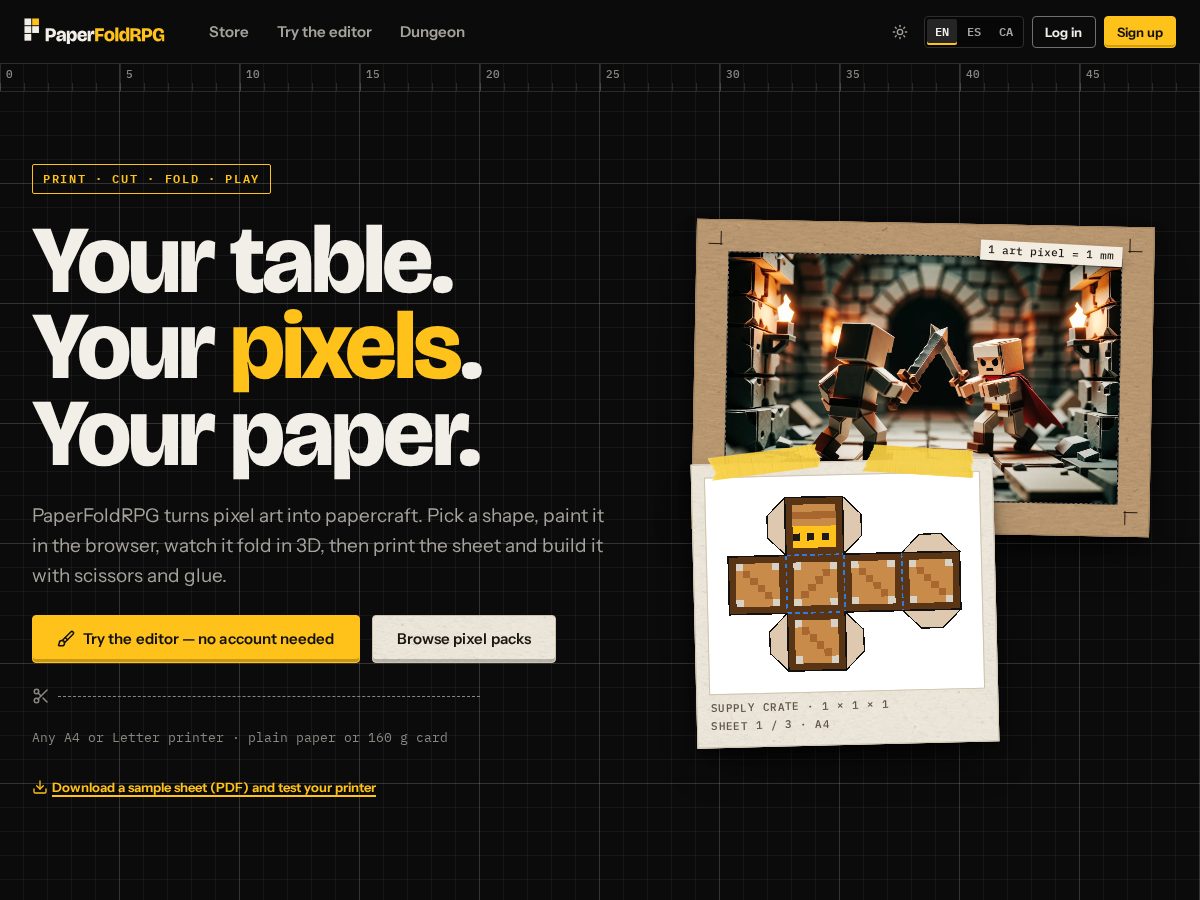Screen dimensions: 1200x900
Task: Click the scissors icon on cut line
Action: (x=41, y=696)
